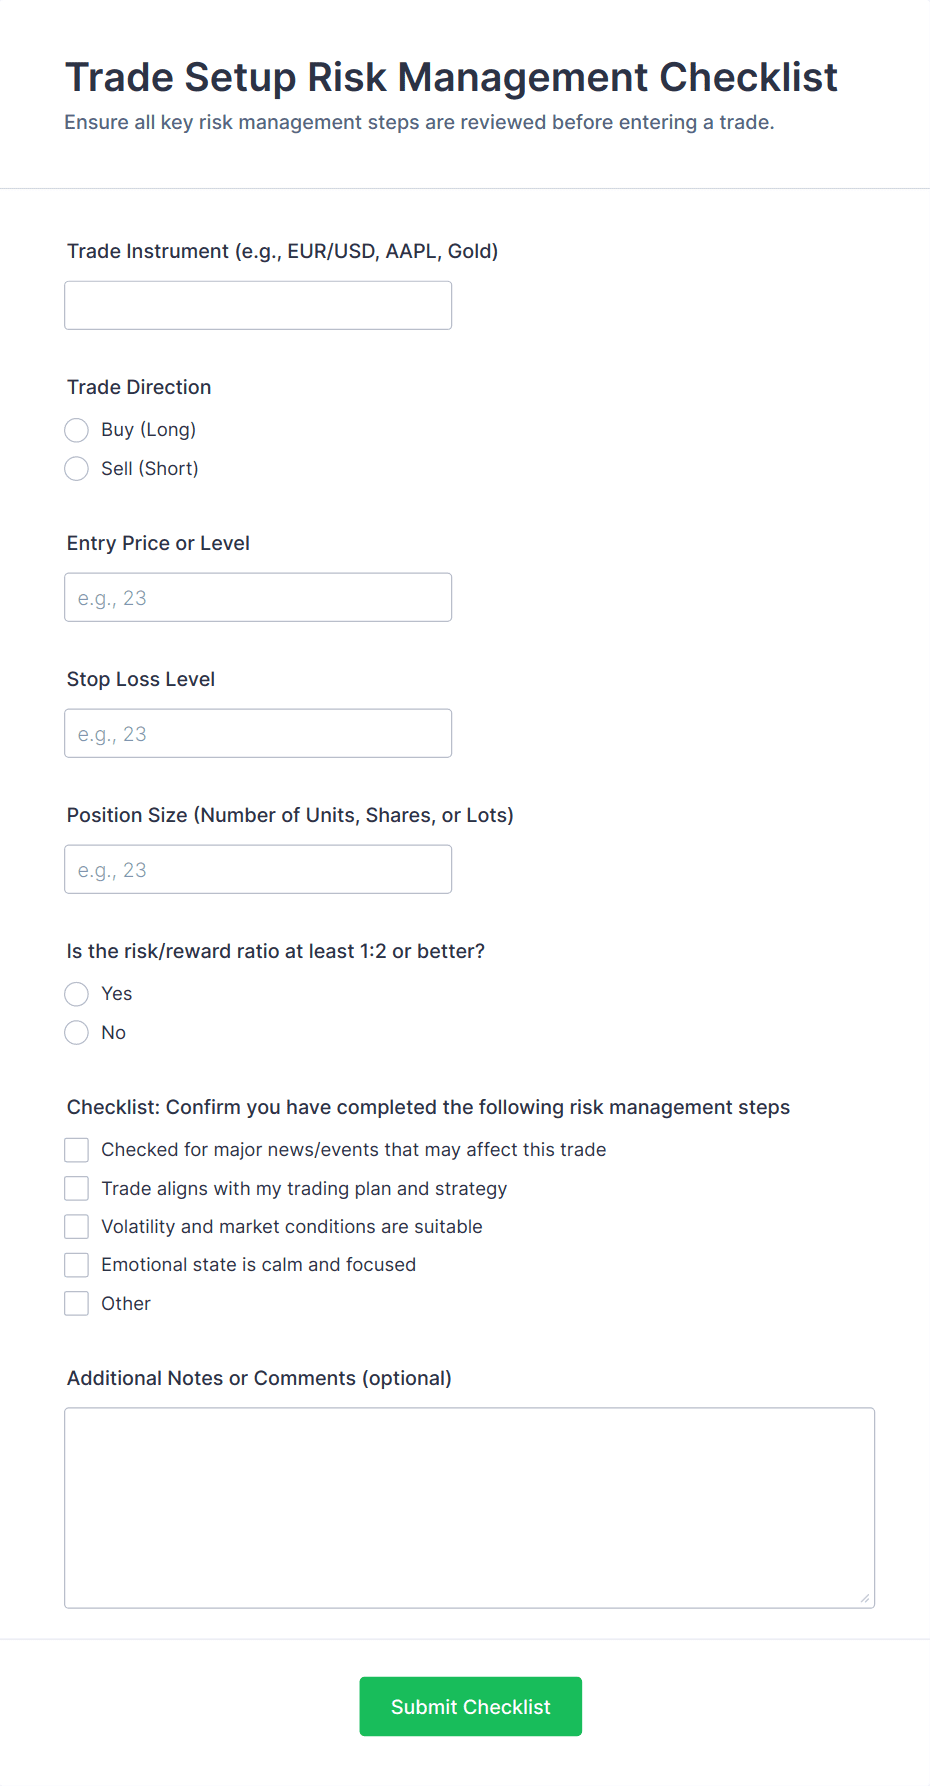Viewport: 930px width, 1786px height.
Task: Check the volatility and market conditions checkbox
Action: (x=76, y=1226)
